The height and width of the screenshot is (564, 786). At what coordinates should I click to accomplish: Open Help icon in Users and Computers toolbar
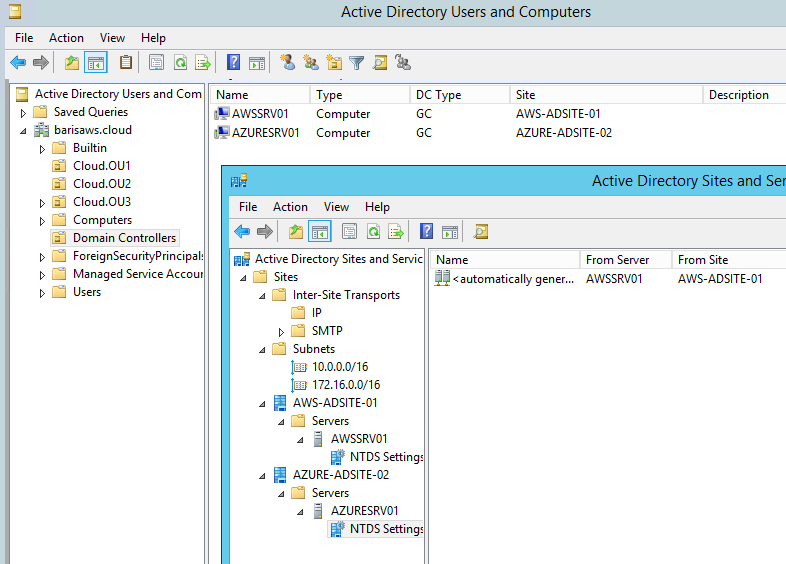[x=234, y=63]
